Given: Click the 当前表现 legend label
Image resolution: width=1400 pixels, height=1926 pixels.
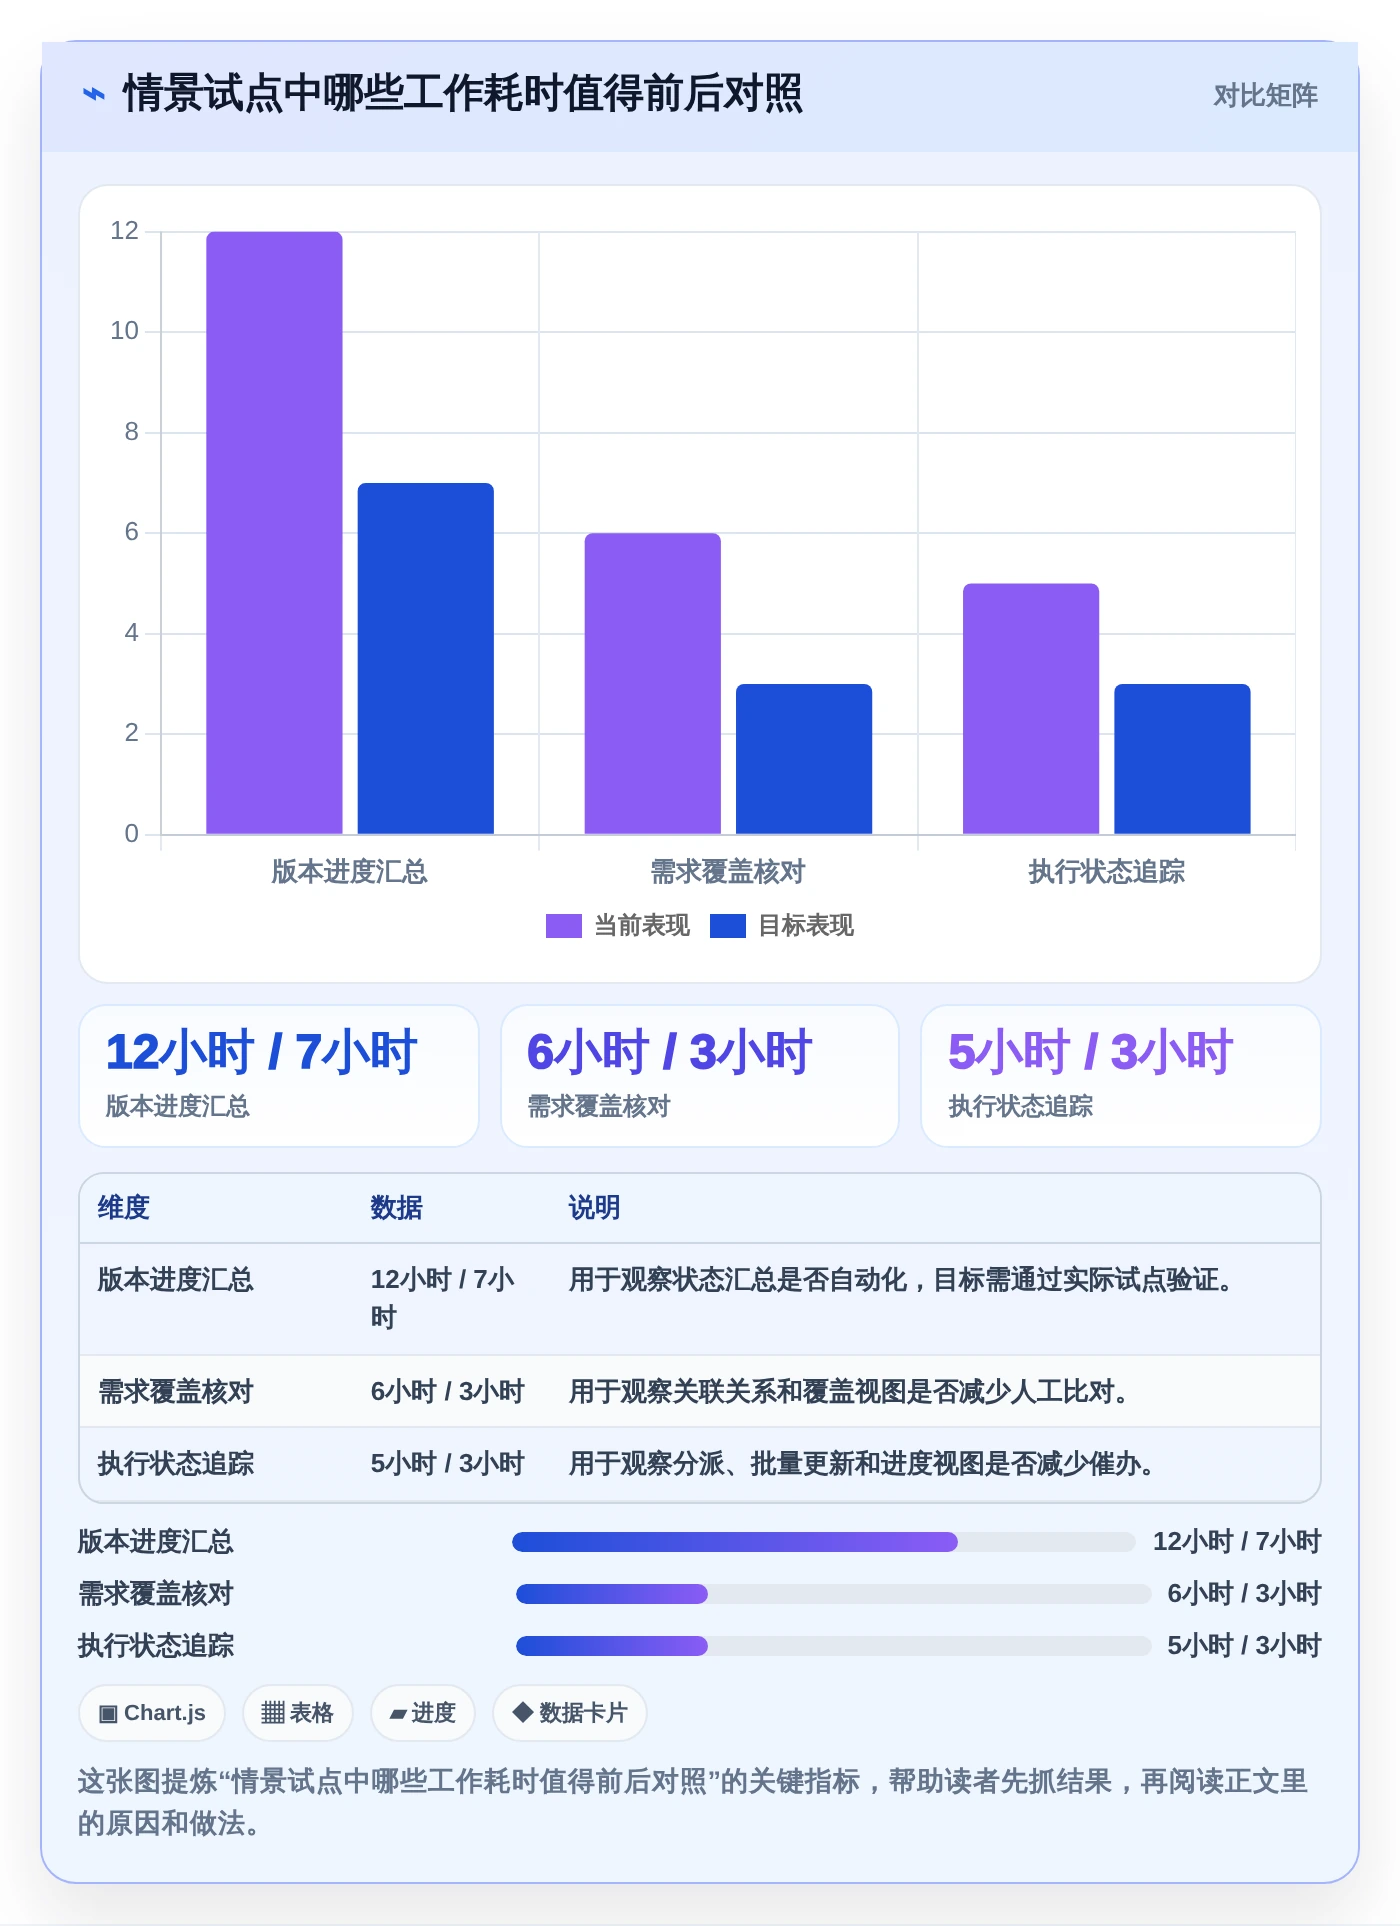Looking at the screenshot, I should (642, 926).
